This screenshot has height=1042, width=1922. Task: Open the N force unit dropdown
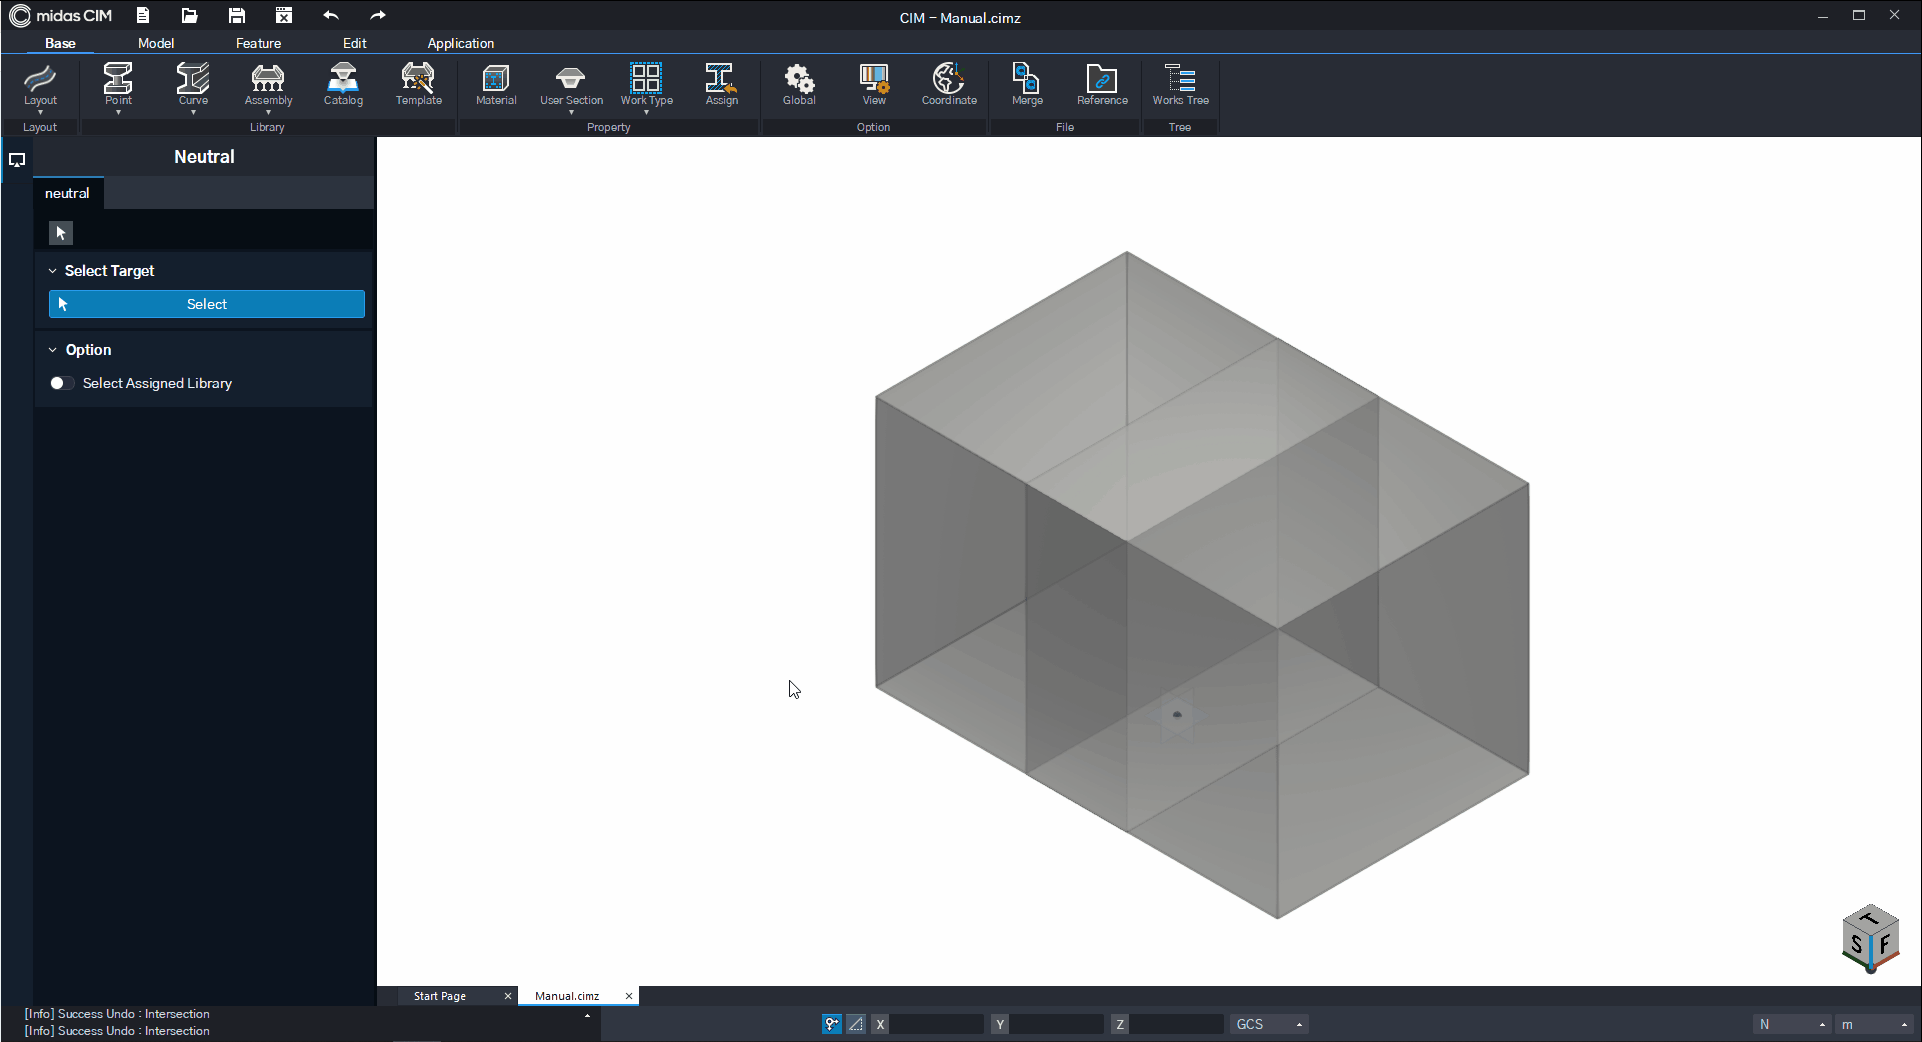pos(1791,1024)
